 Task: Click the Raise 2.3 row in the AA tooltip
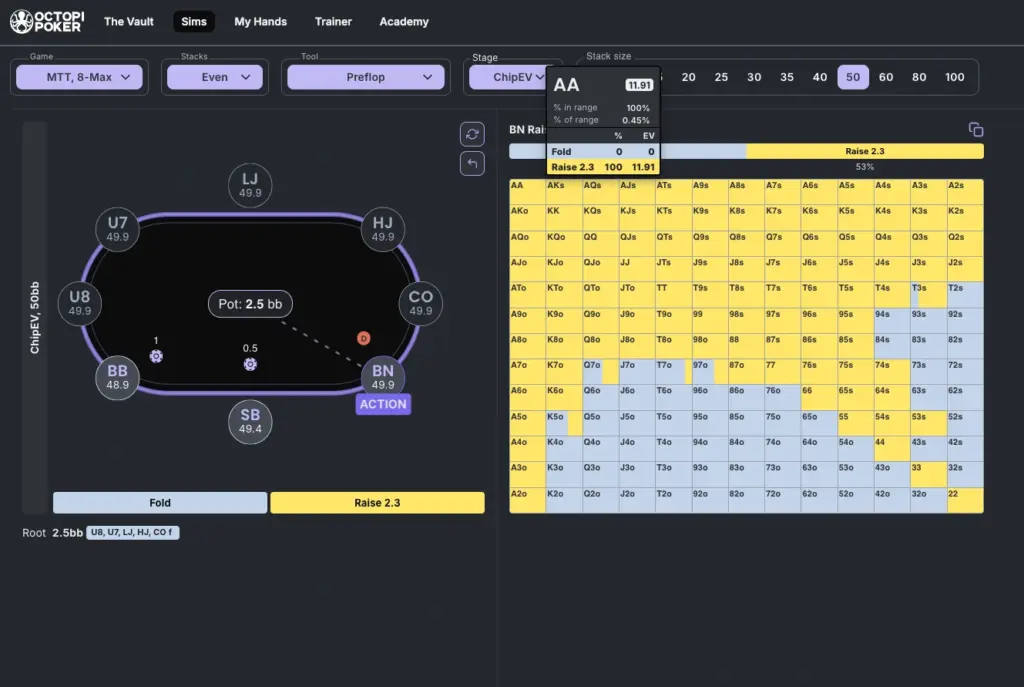(603, 167)
